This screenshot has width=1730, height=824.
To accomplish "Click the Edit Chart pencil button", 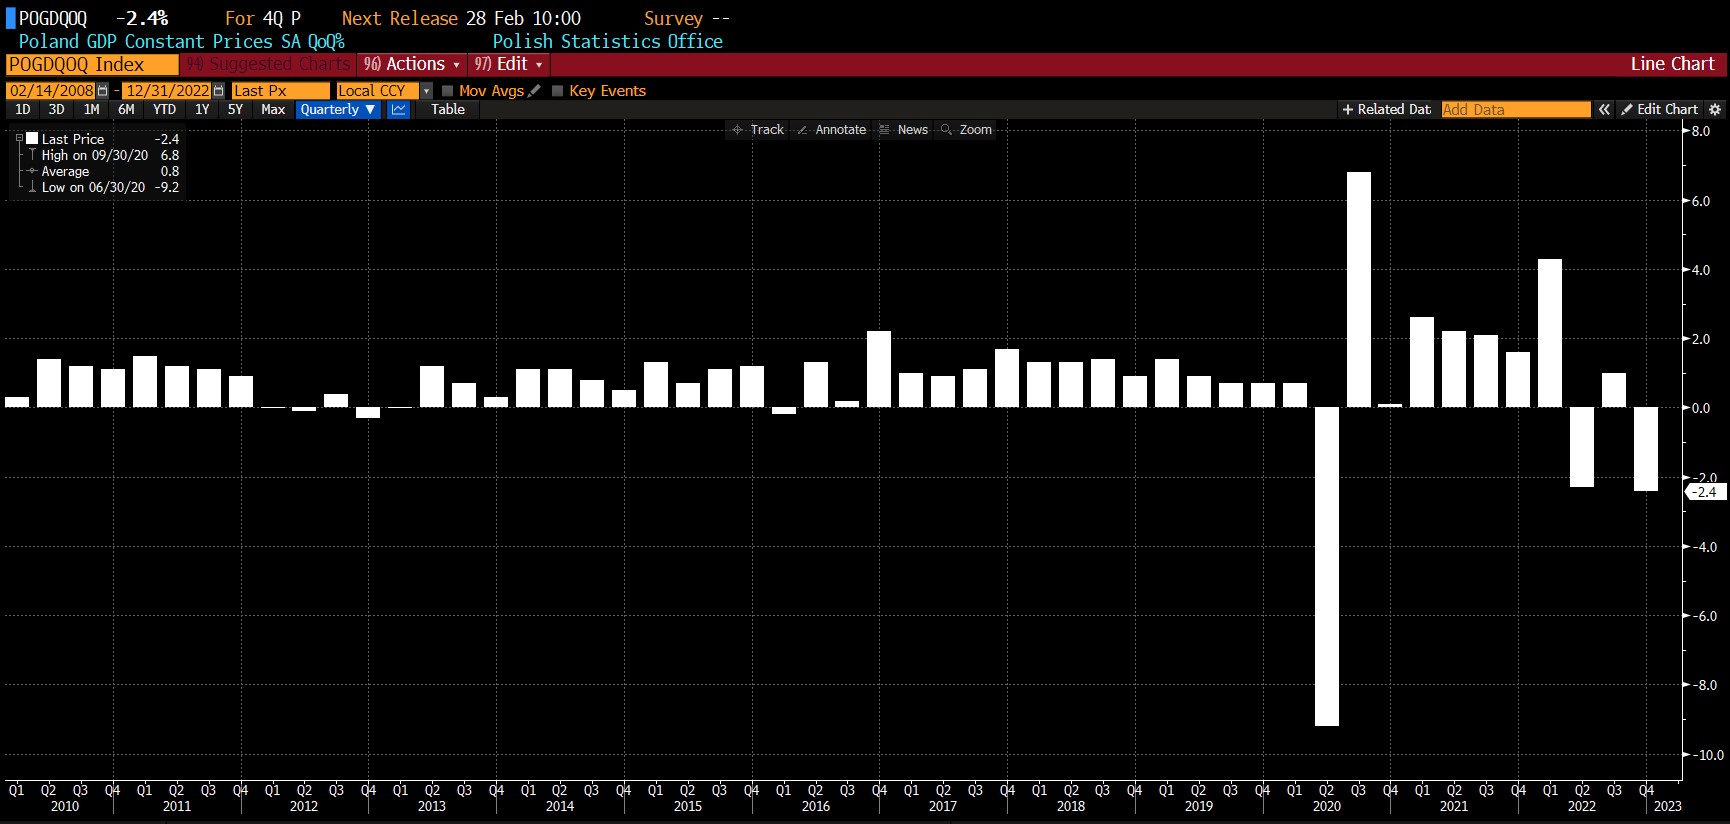I will coord(1660,110).
